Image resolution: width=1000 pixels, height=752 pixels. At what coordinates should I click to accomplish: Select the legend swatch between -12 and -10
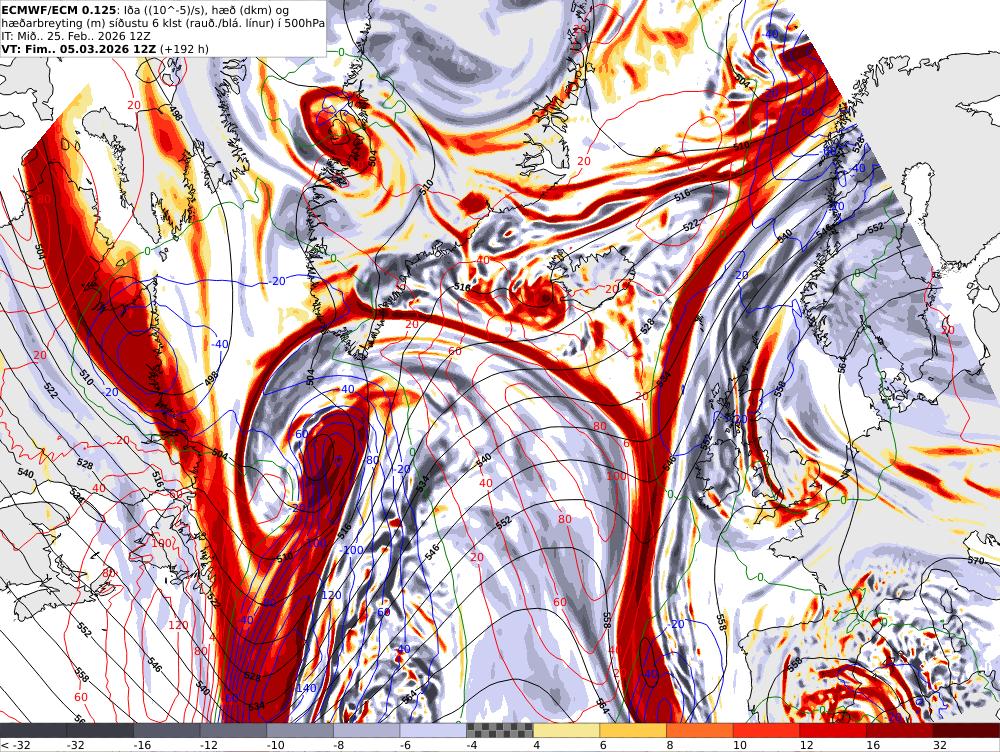[233, 731]
